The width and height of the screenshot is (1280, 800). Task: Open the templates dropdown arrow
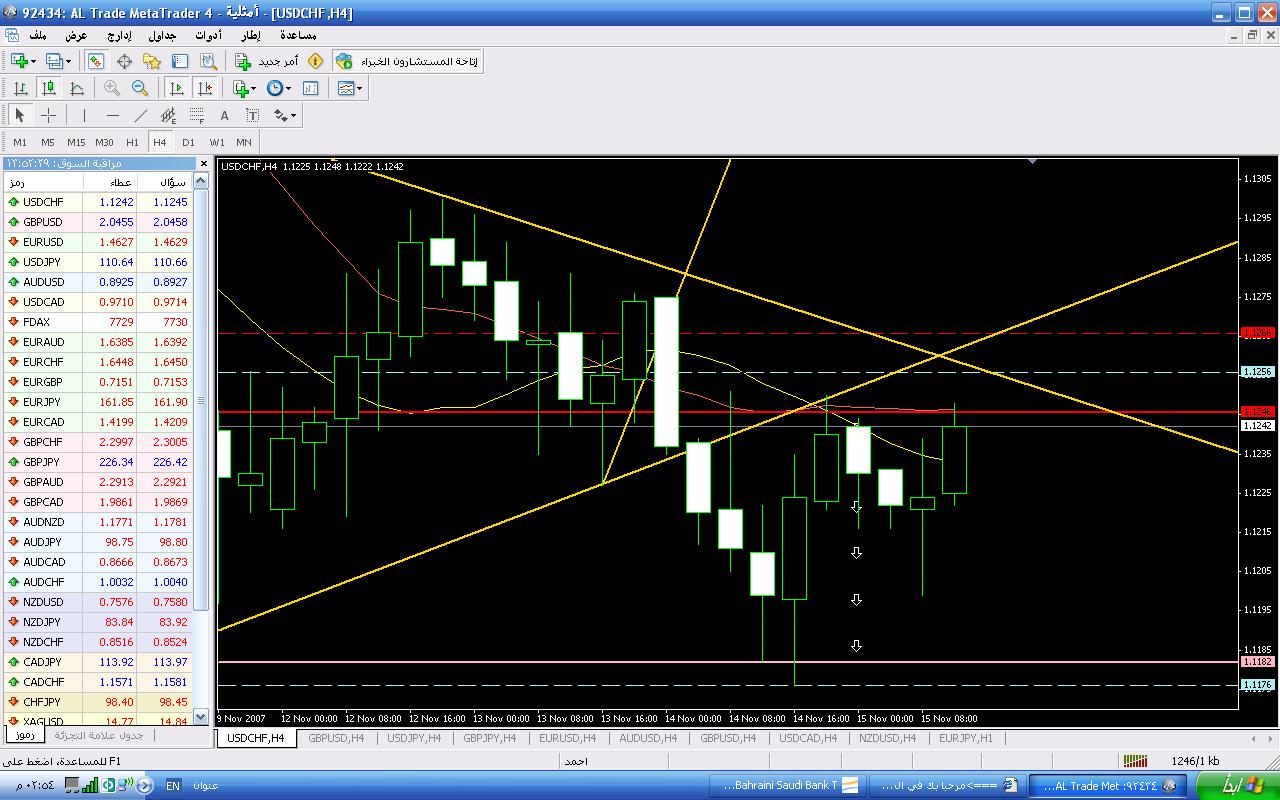point(360,88)
